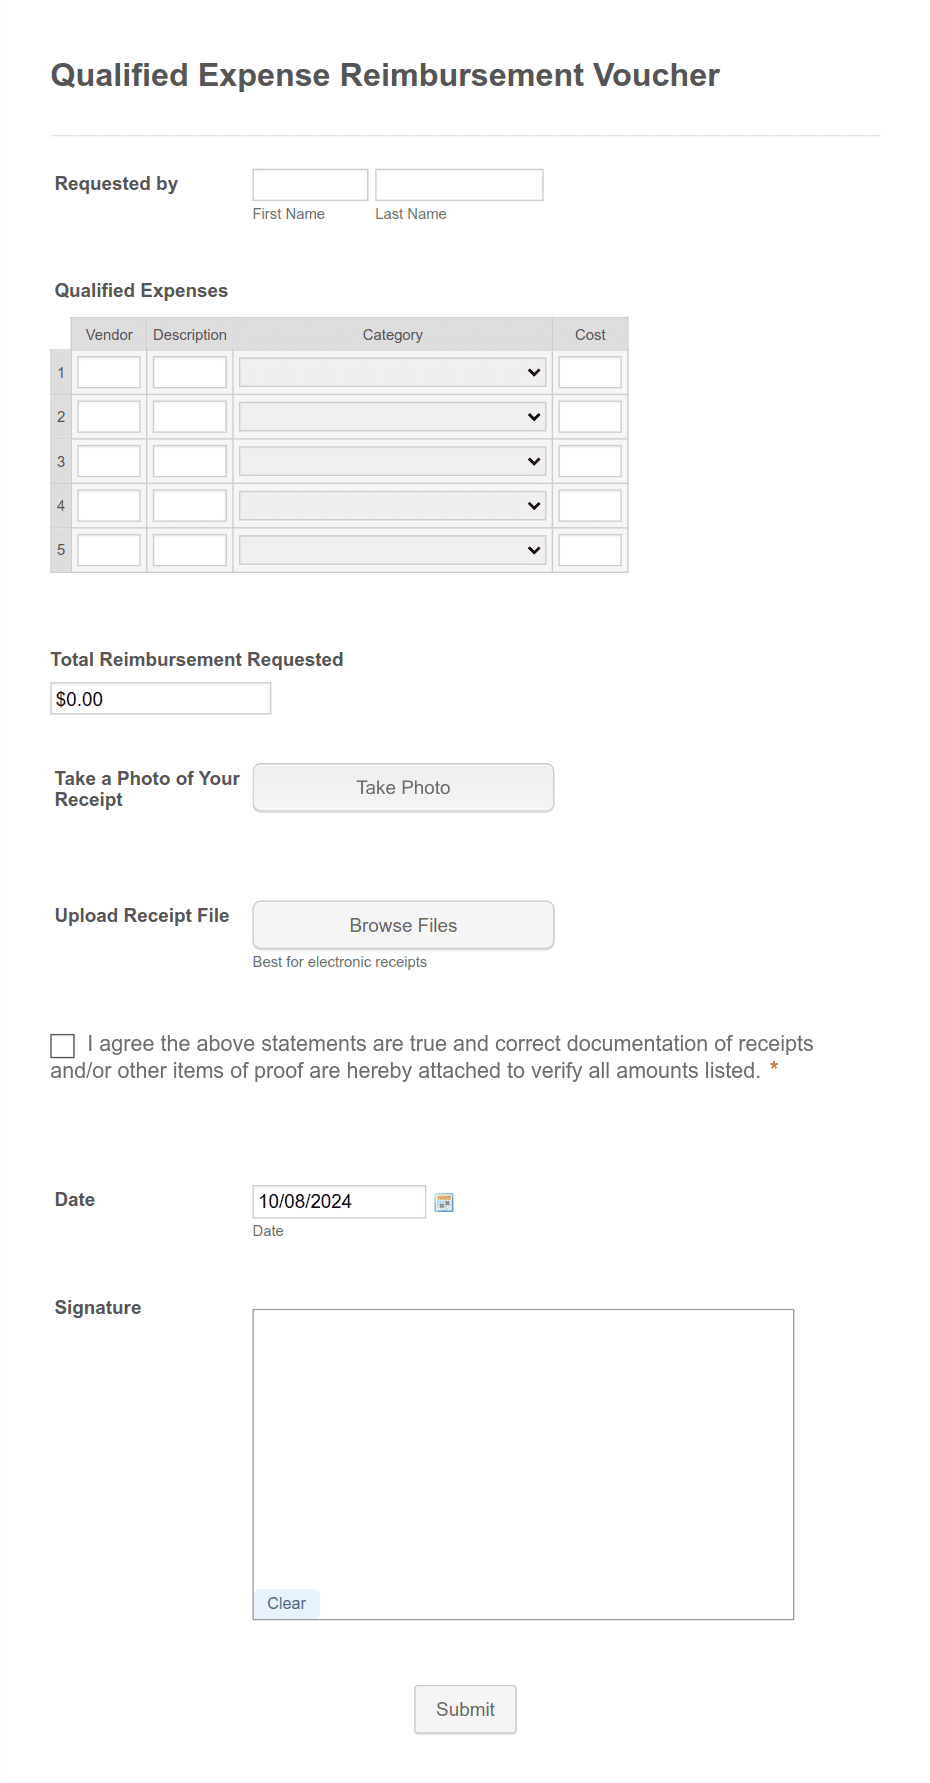Click the Take Photo button
The image size is (930, 1783).
click(x=402, y=787)
